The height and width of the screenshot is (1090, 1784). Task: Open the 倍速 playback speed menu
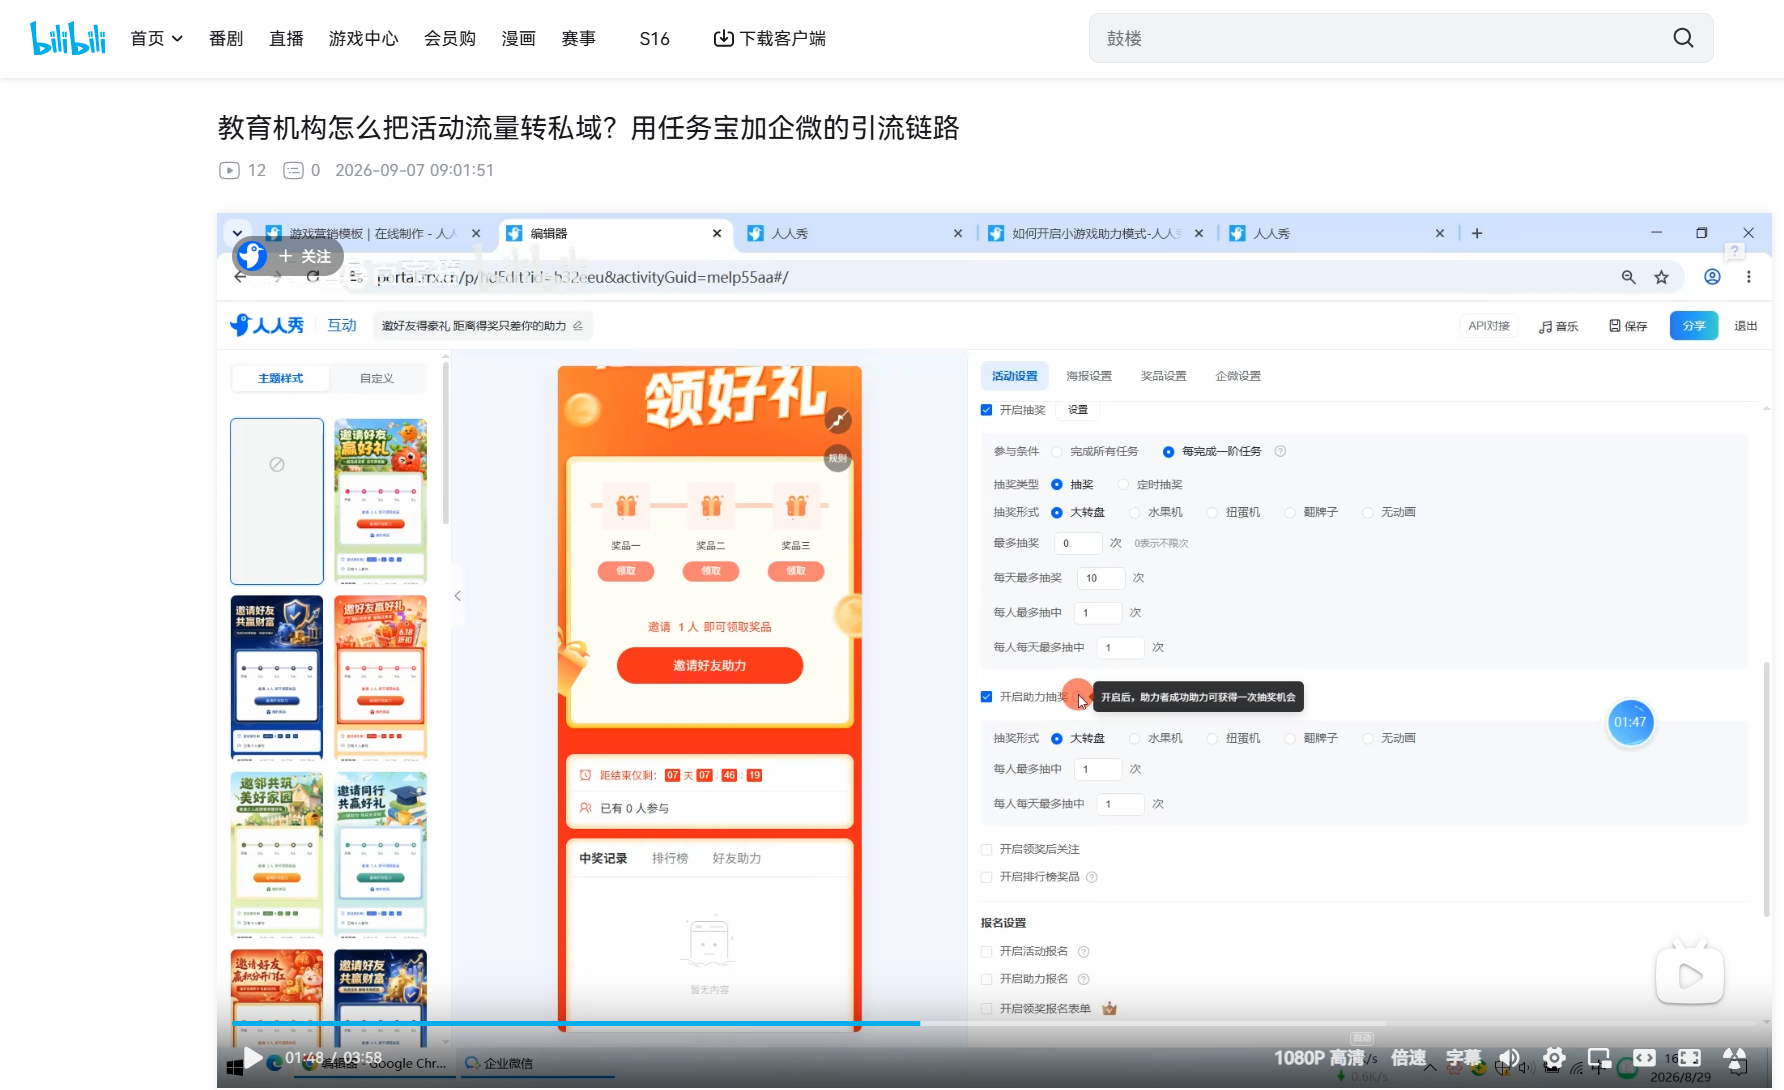point(1408,1058)
